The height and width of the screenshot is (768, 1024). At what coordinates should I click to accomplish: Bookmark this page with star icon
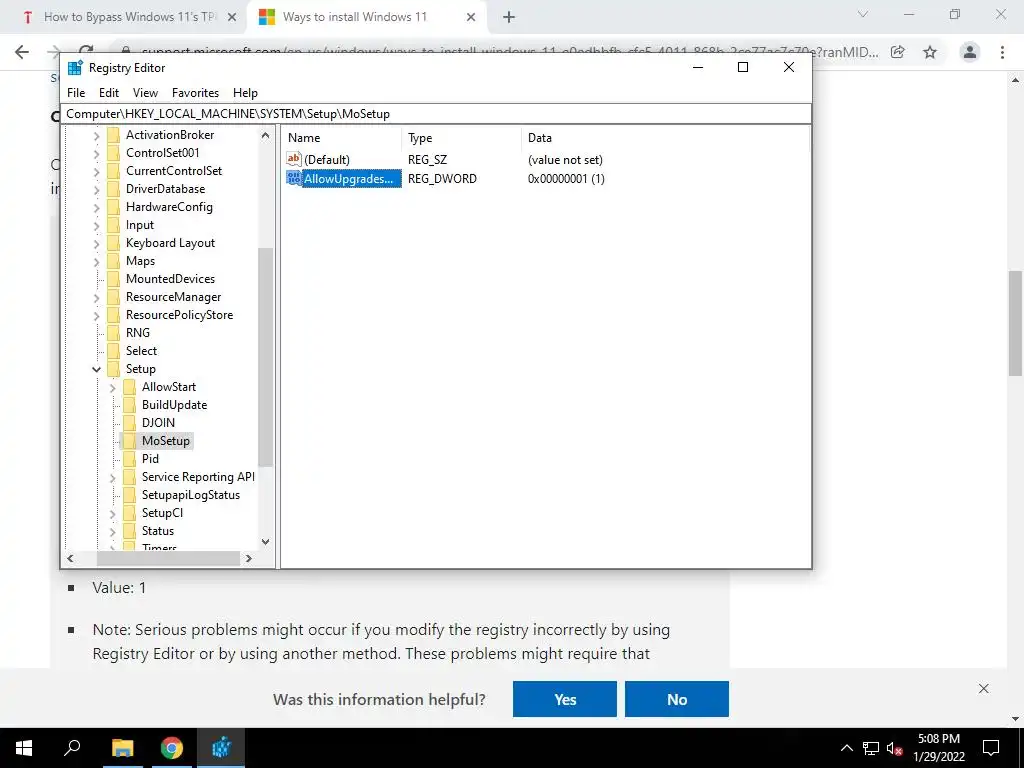(x=930, y=52)
